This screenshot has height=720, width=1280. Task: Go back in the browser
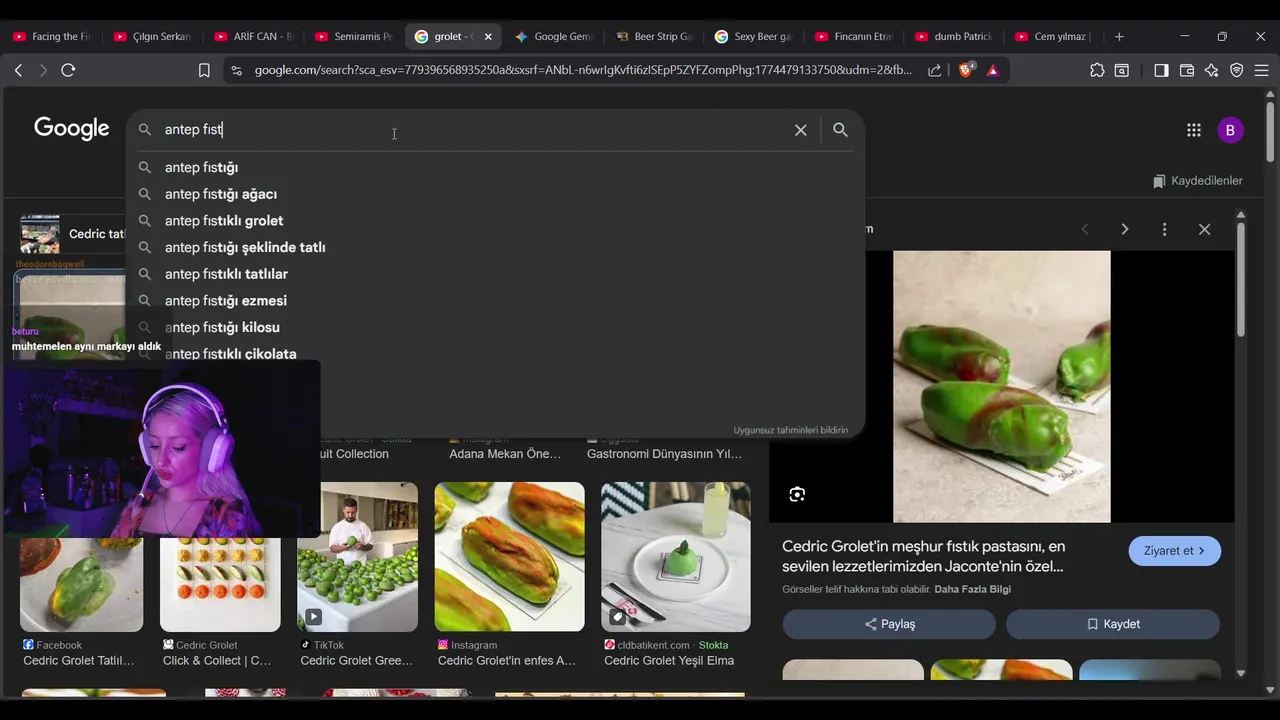tap(18, 70)
